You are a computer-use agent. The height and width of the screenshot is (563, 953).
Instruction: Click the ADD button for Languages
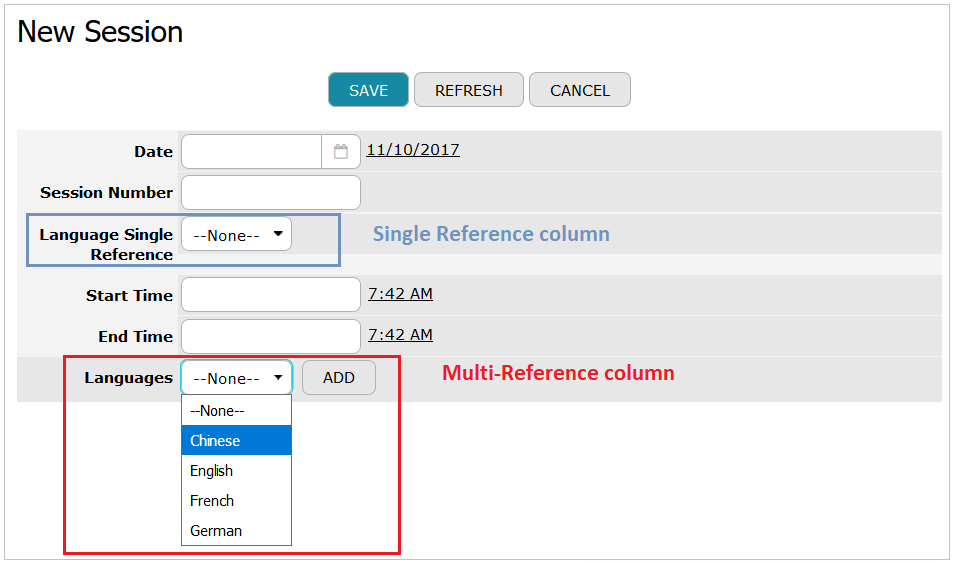(x=339, y=378)
